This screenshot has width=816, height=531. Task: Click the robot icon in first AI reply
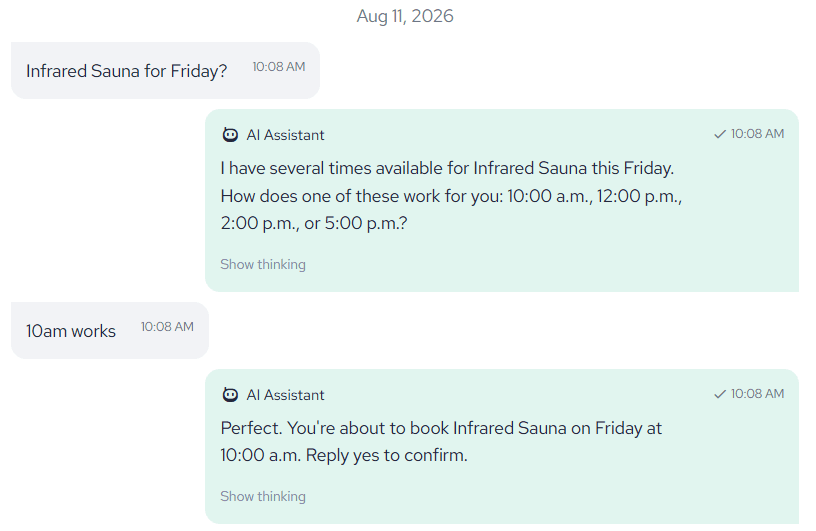230,135
